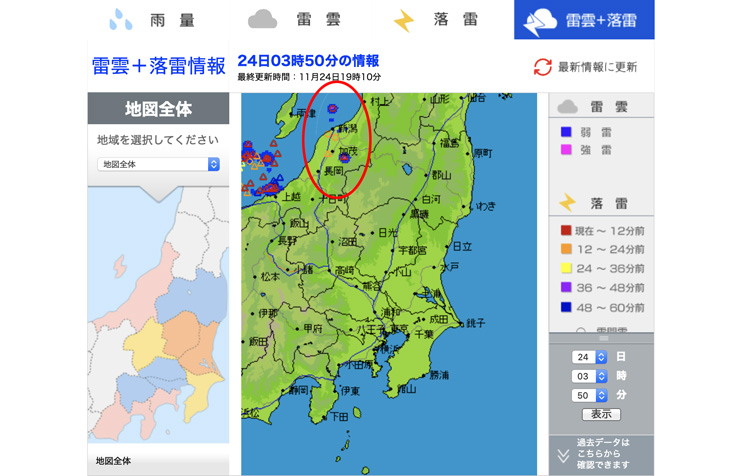Open the 地図全体 region dropdown
This screenshot has width=740, height=476.
[158, 164]
